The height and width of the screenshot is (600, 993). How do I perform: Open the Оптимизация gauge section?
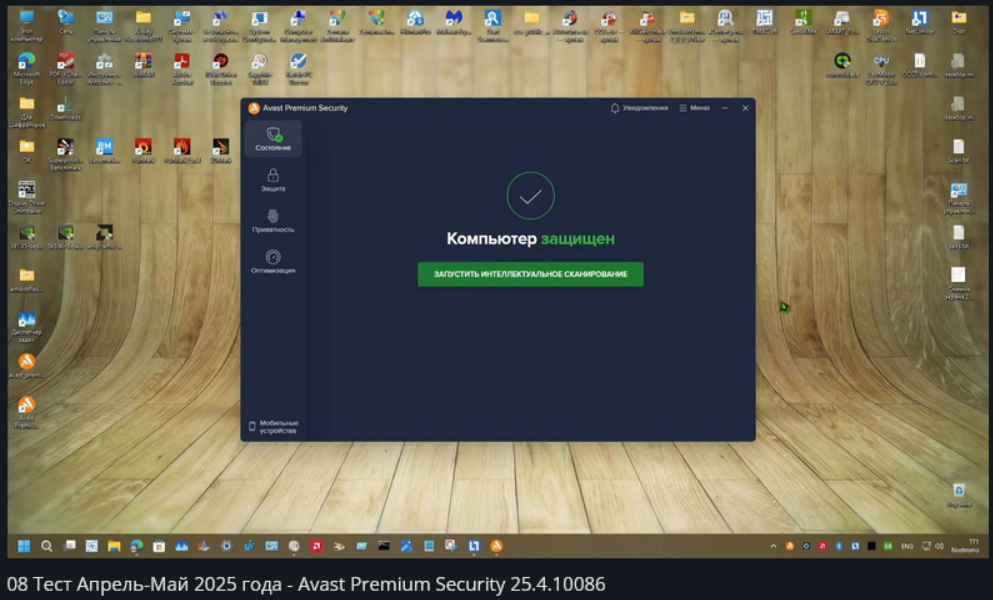pos(273,262)
